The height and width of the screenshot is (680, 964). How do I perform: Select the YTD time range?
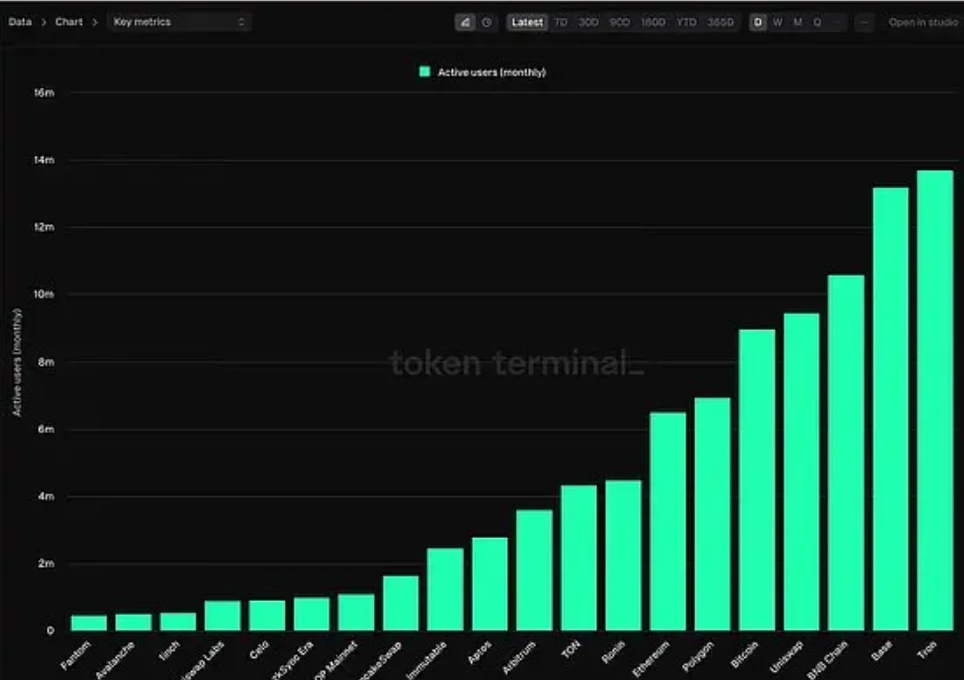tap(686, 23)
